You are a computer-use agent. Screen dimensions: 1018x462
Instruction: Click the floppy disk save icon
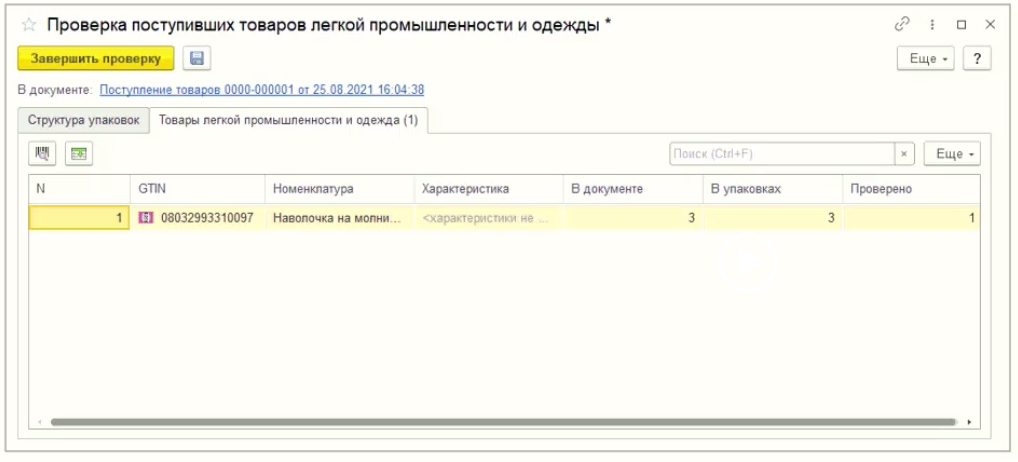point(196,59)
